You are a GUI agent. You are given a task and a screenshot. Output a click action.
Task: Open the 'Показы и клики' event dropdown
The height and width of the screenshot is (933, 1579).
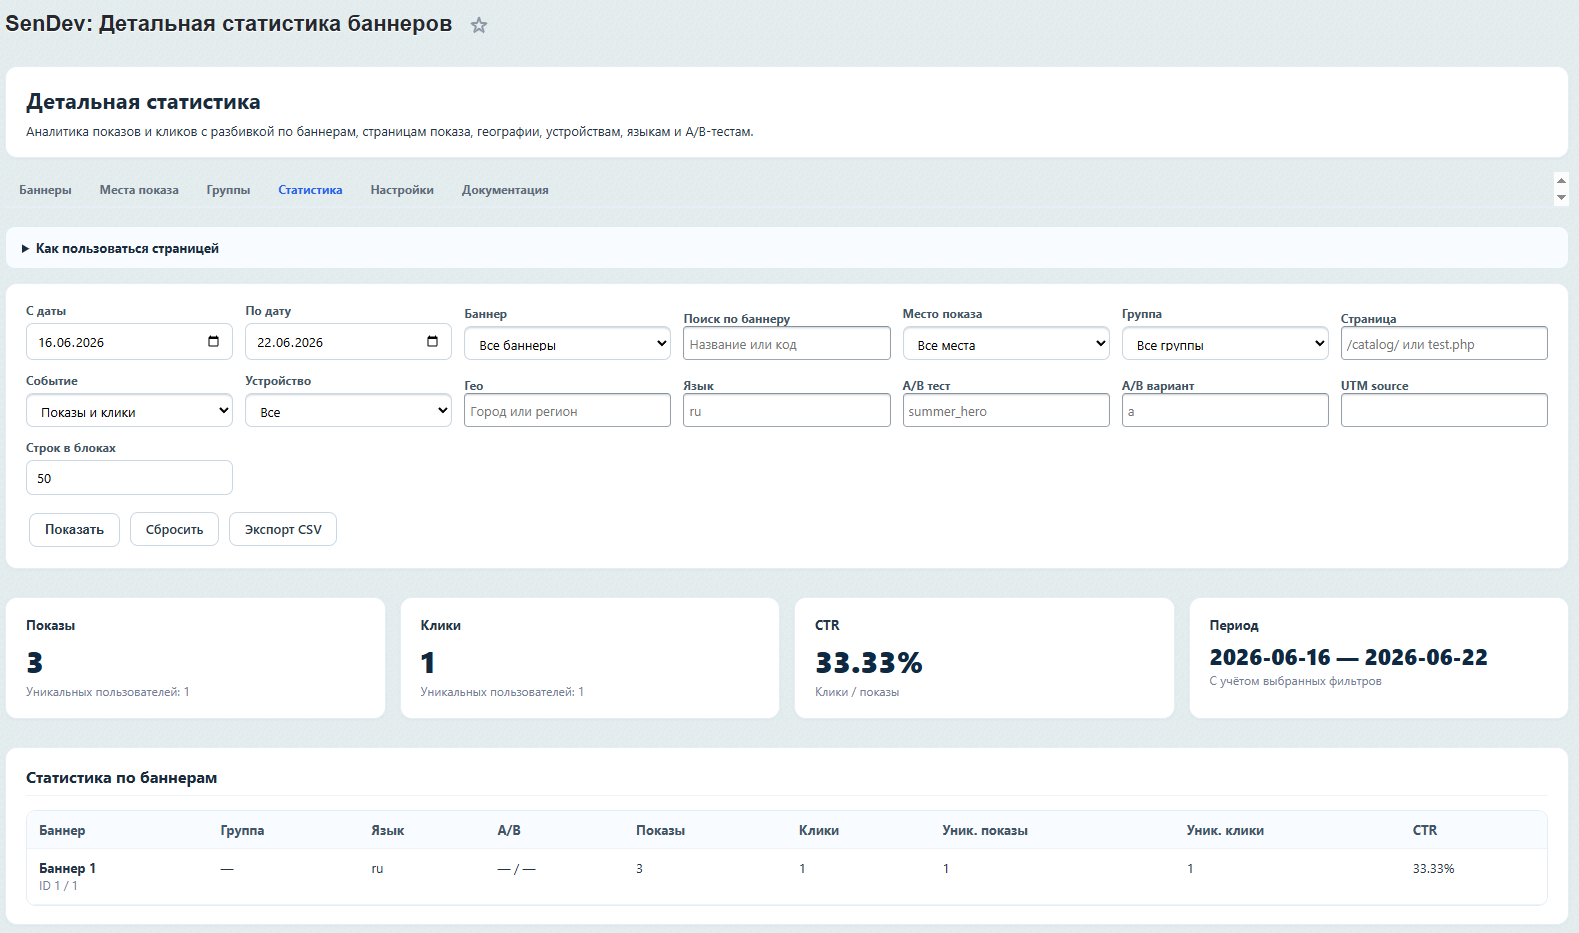(129, 411)
